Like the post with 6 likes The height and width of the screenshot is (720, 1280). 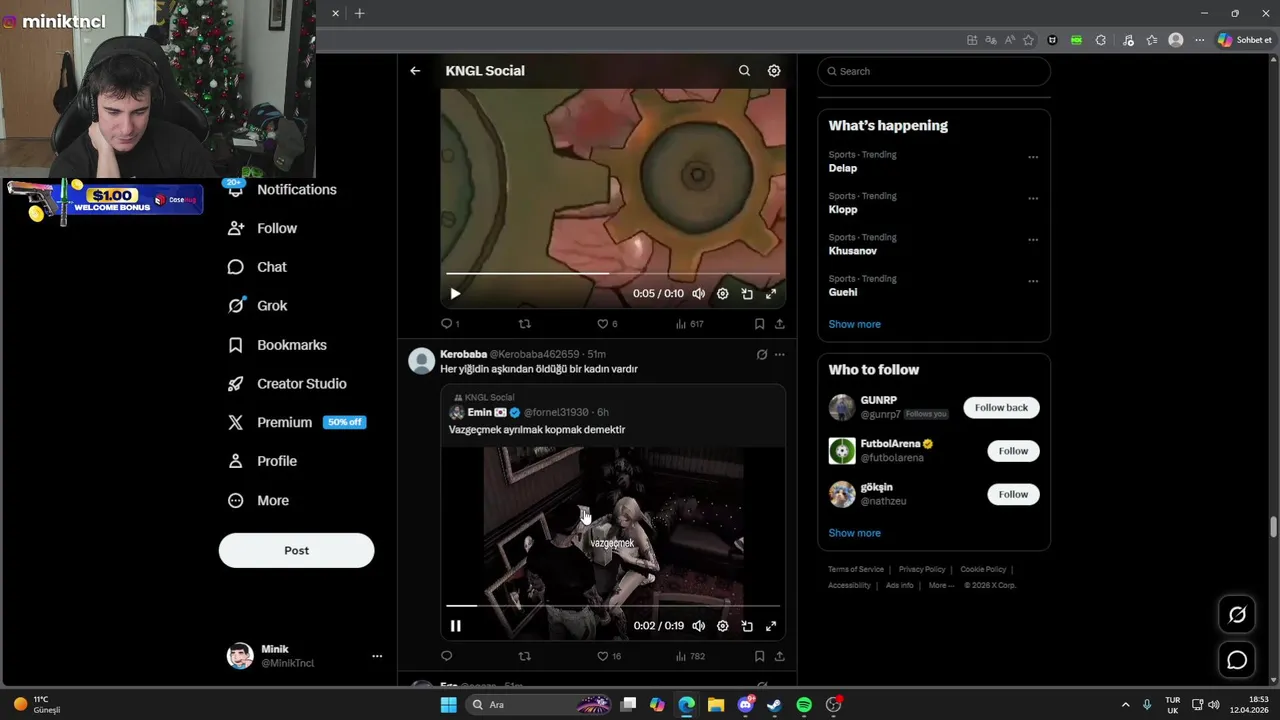(607, 324)
